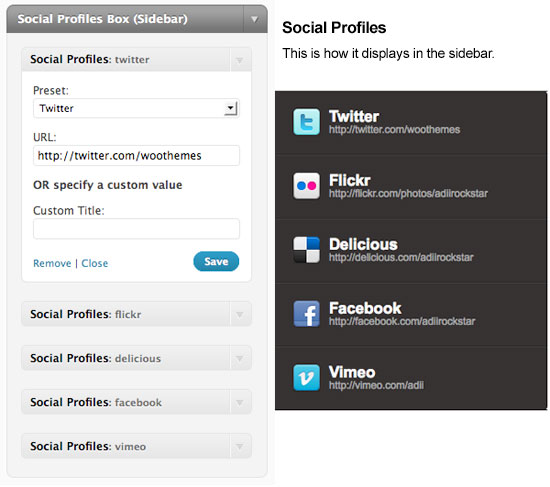Open the flickr.com/photos/adiirockstar link

408,194
